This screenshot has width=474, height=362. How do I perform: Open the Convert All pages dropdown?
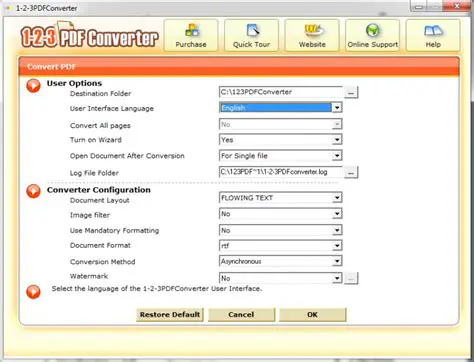click(x=337, y=124)
